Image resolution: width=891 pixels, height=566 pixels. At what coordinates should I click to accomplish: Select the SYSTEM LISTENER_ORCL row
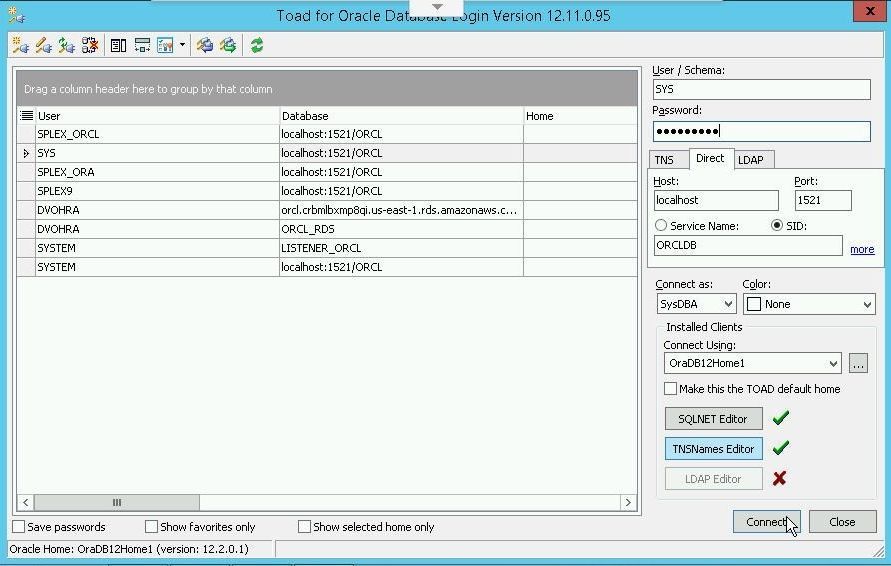[x=327, y=248]
